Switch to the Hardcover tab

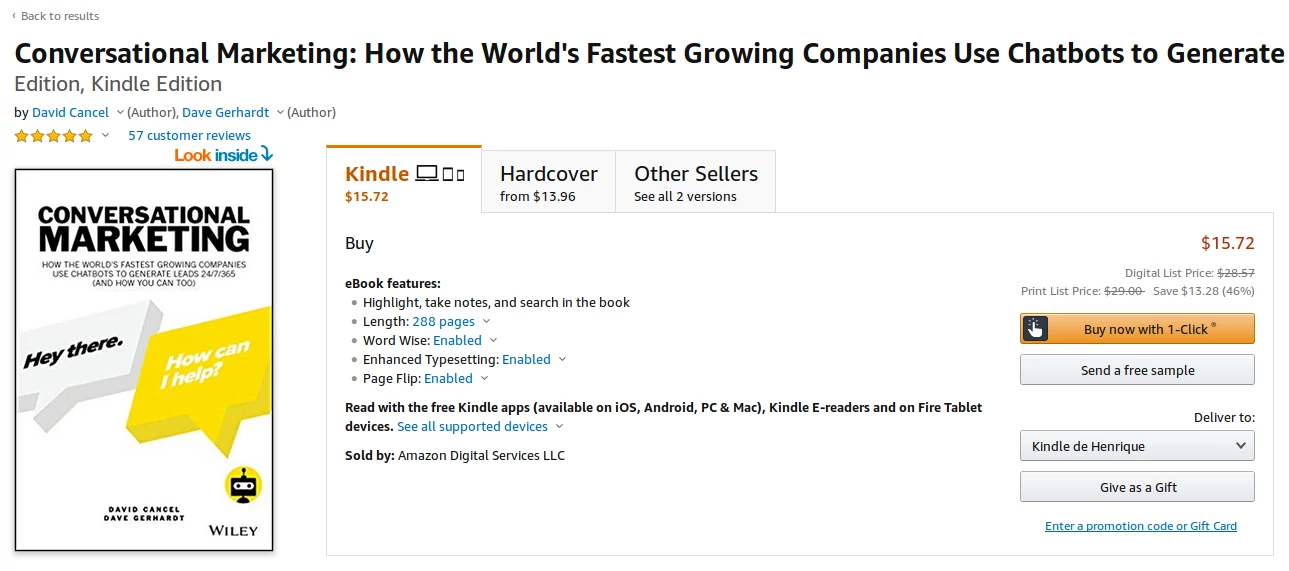pyautogui.click(x=548, y=181)
